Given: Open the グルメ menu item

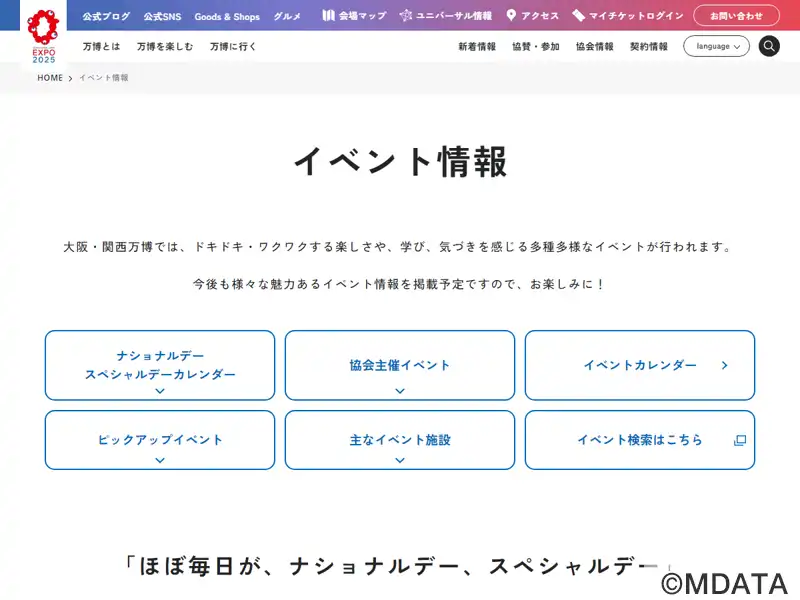Looking at the screenshot, I should click(x=287, y=16).
